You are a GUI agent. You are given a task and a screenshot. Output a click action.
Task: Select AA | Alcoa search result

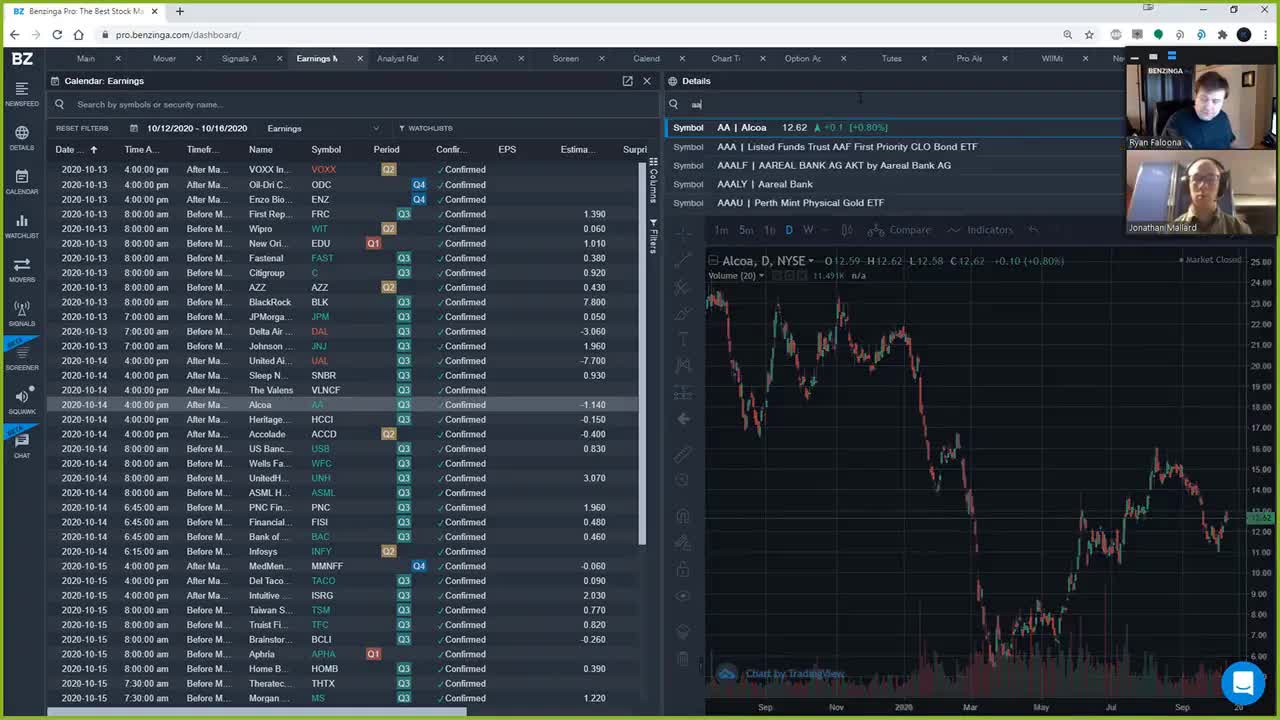coord(895,128)
